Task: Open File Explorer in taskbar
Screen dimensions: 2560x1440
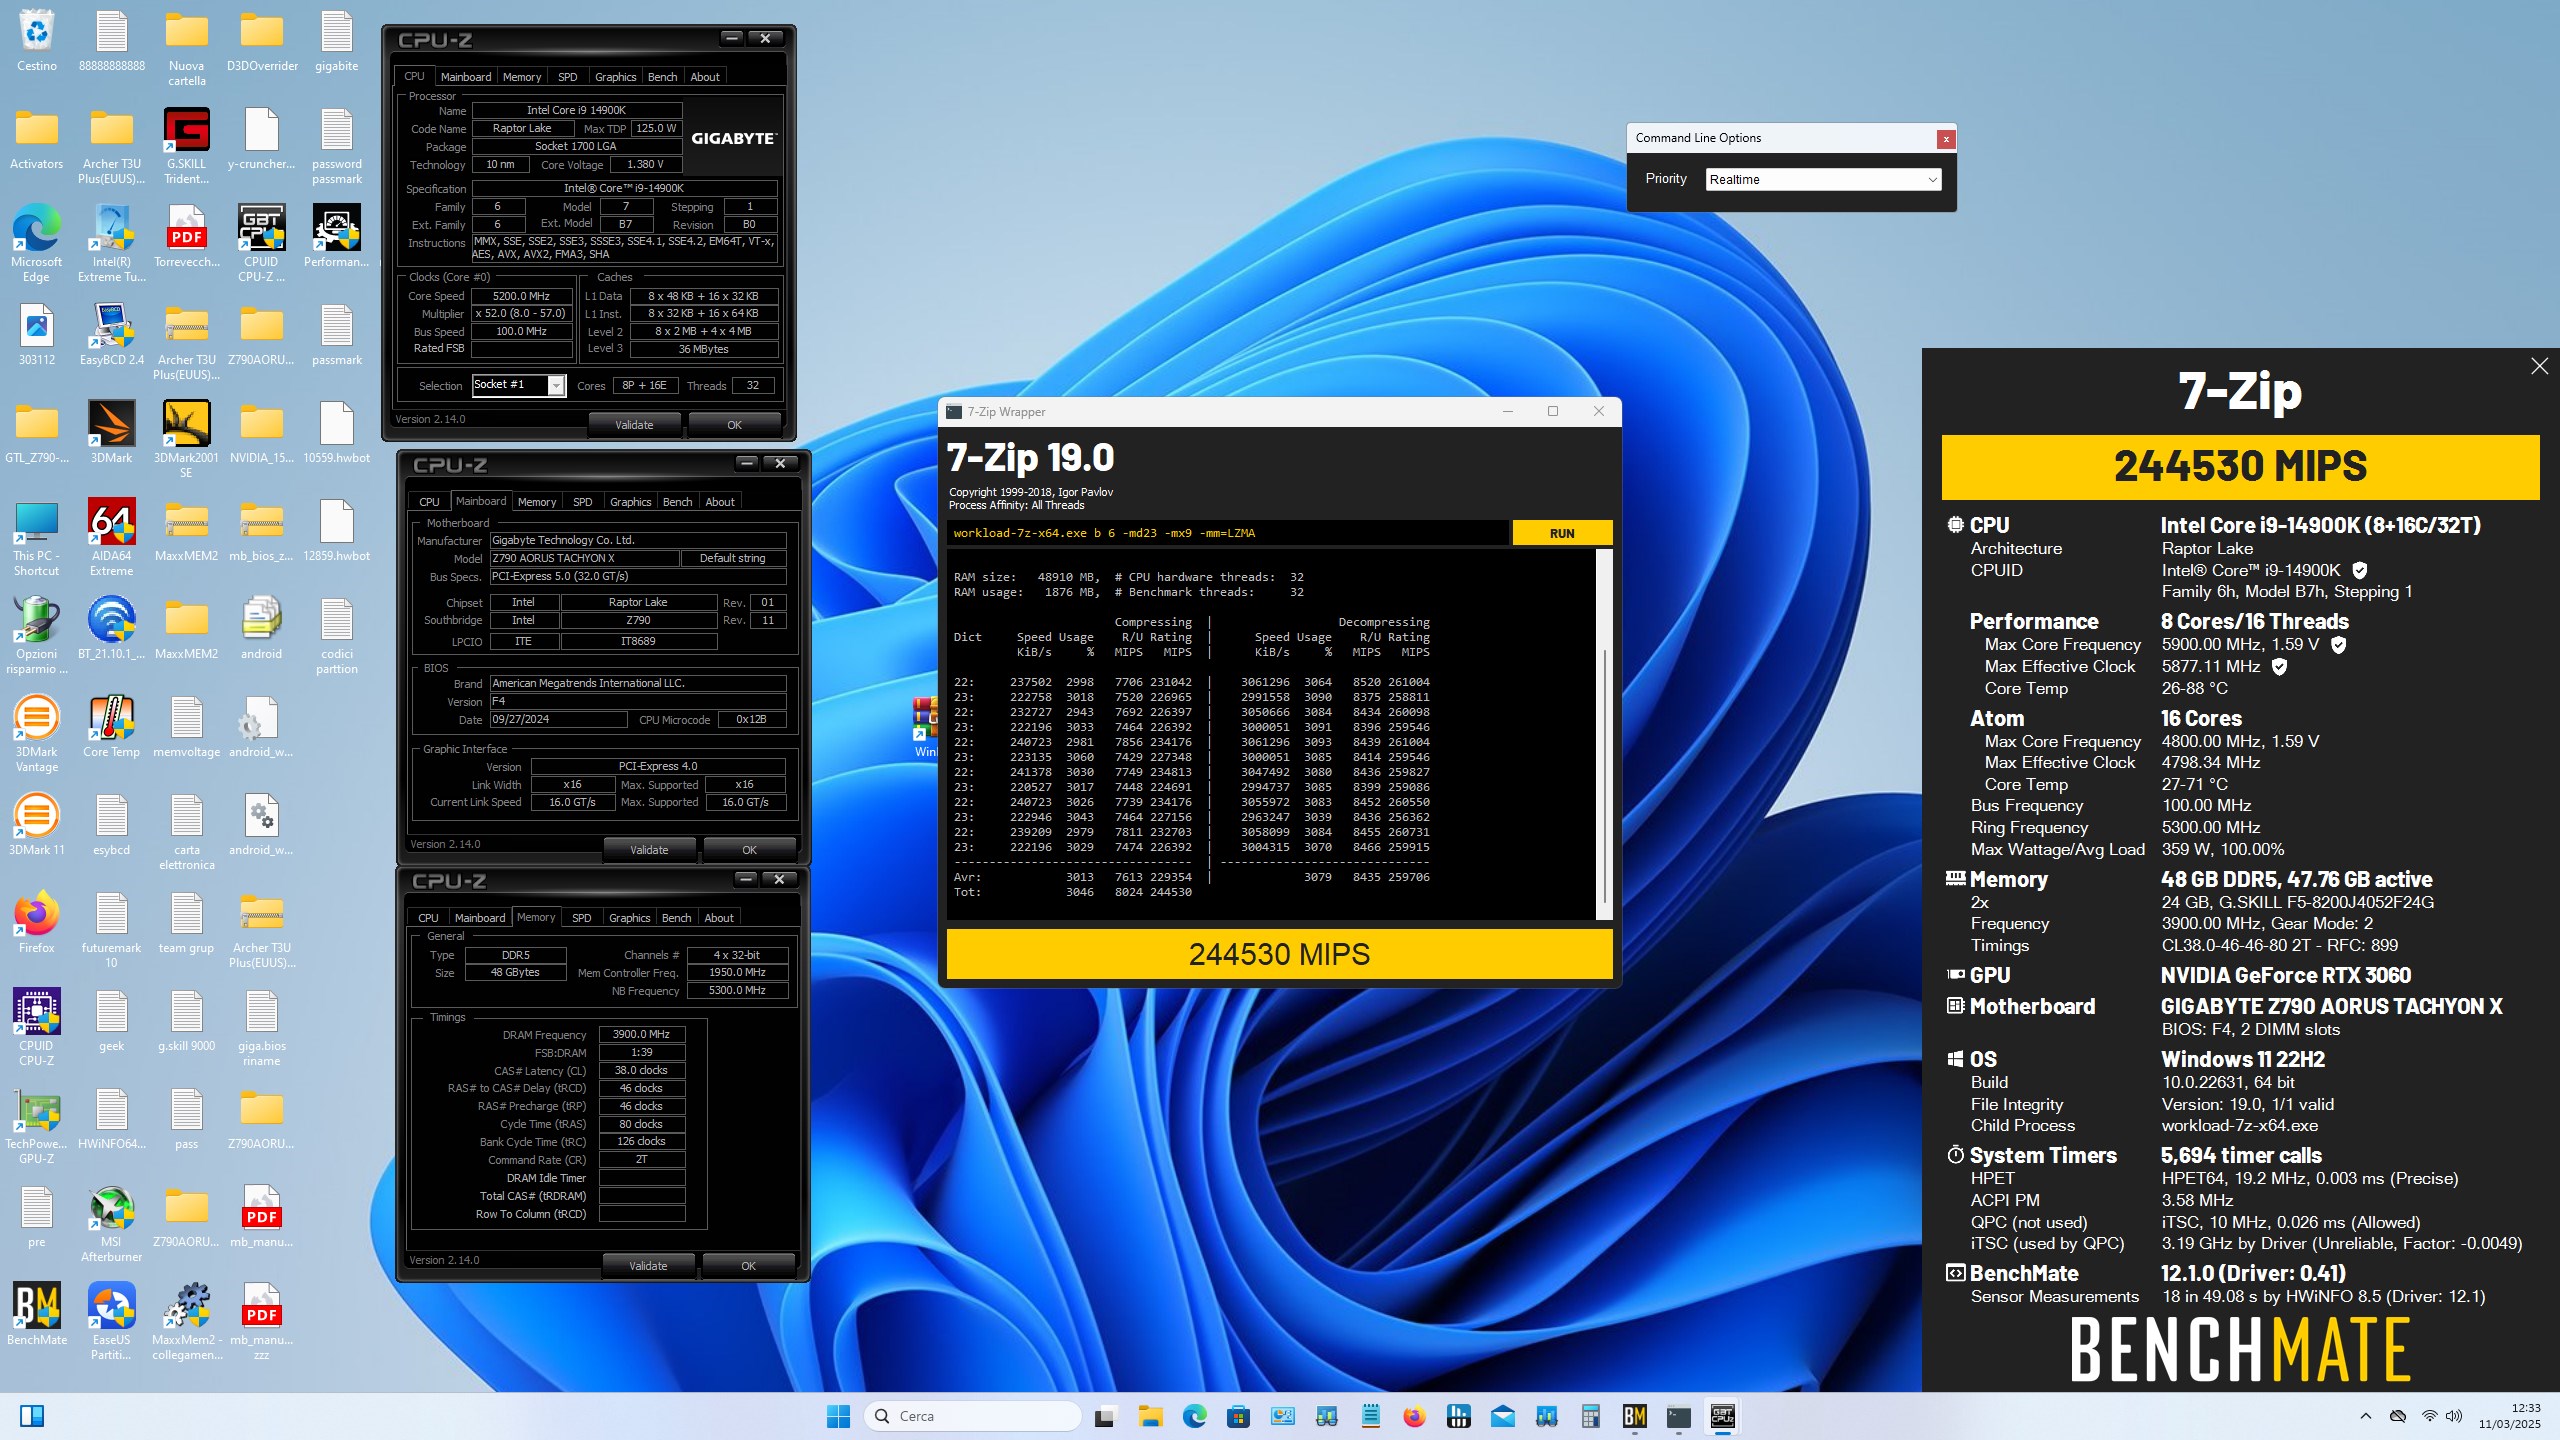Action: click(x=1150, y=1416)
